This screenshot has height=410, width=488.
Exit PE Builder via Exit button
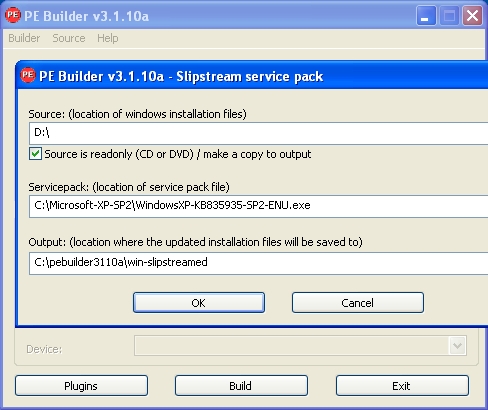[x=402, y=386]
